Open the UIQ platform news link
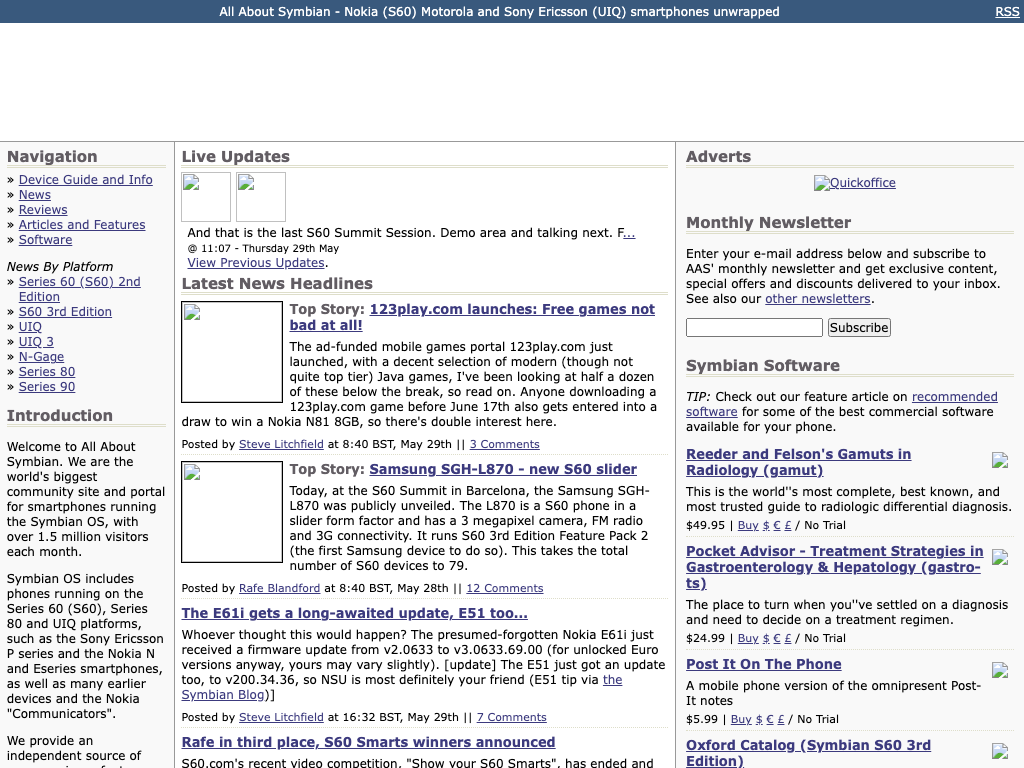The image size is (1024, 768). [30, 327]
